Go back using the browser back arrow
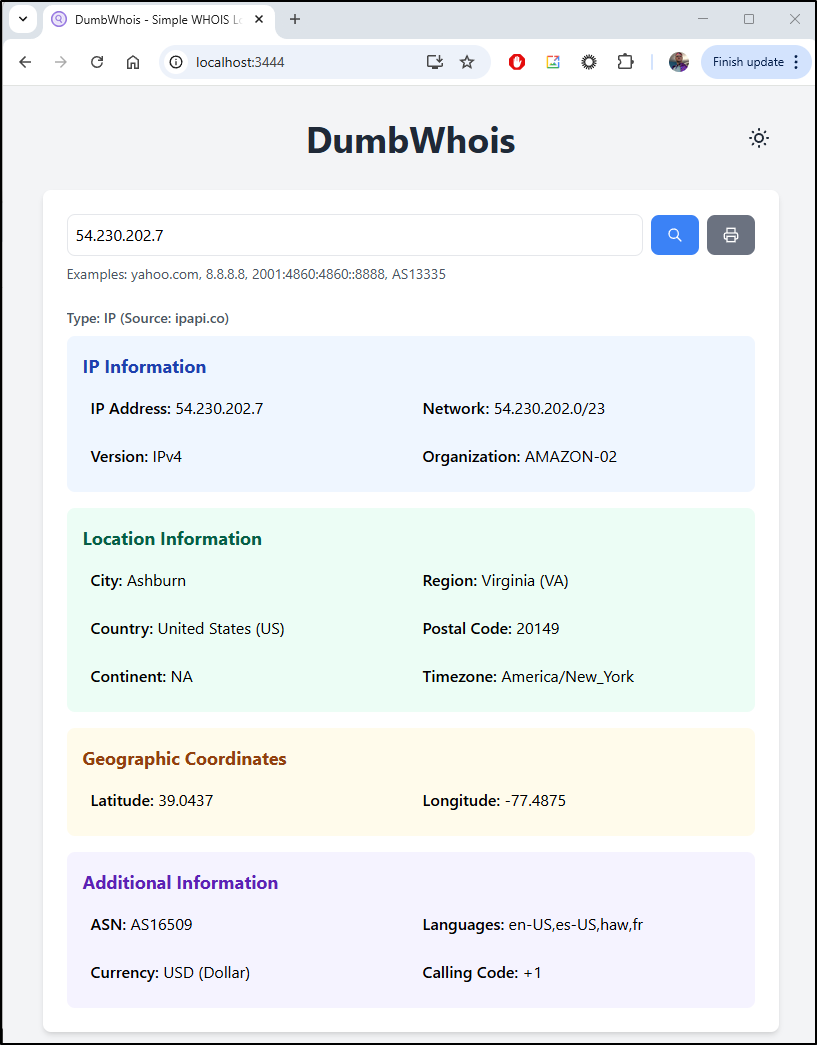Viewport: 817px width, 1045px height. tap(25, 62)
